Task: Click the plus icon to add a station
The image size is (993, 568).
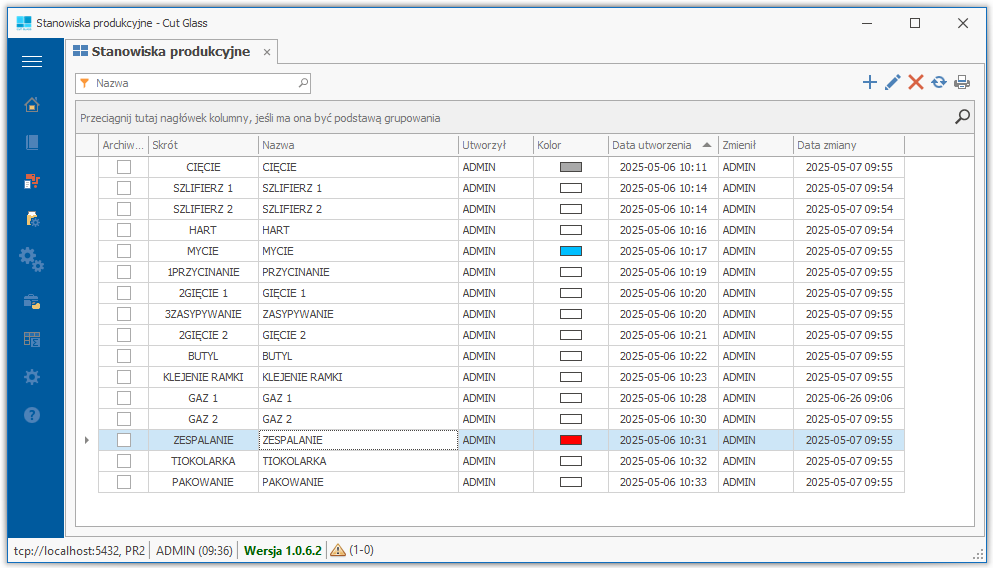Action: [869, 83]
